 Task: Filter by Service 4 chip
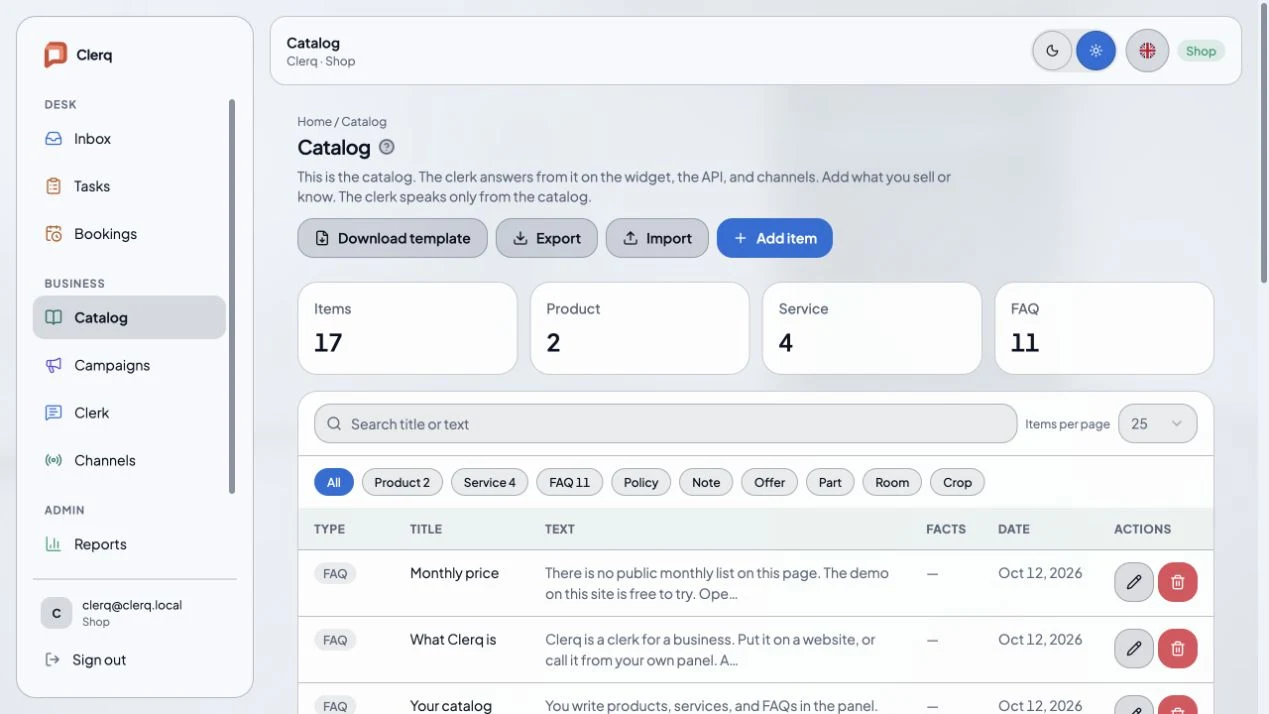click(x=490, y=482)
